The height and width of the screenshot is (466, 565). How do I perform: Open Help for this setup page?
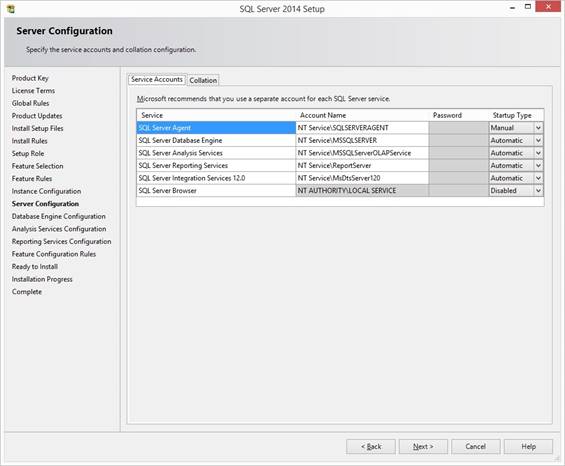point(528,447)
